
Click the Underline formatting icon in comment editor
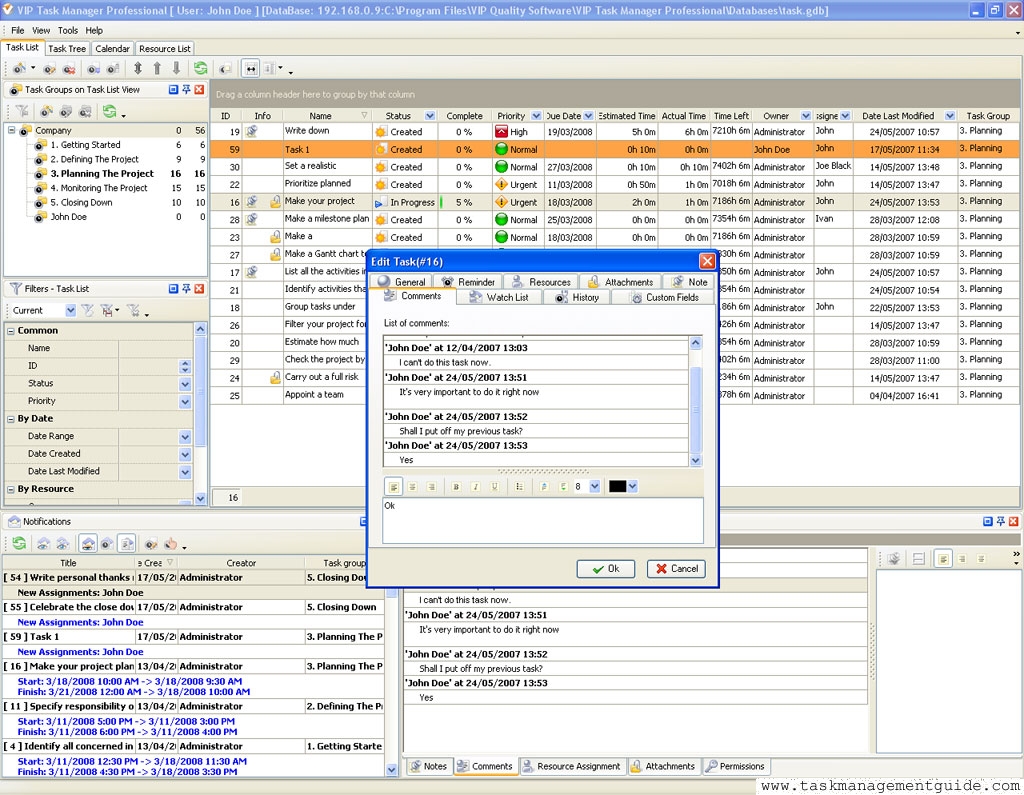click(494, 487)
